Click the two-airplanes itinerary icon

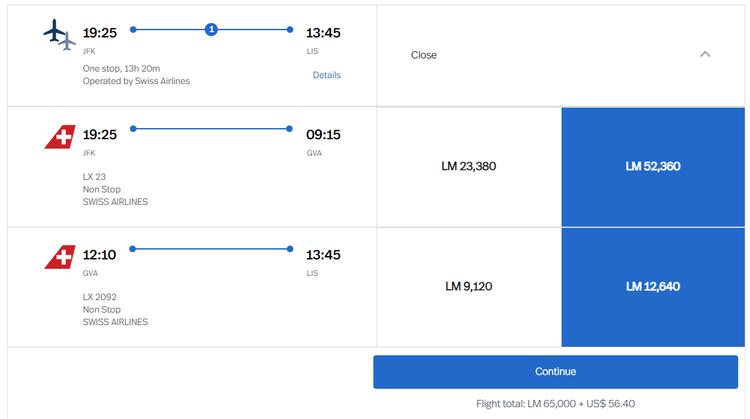[59, 35]
